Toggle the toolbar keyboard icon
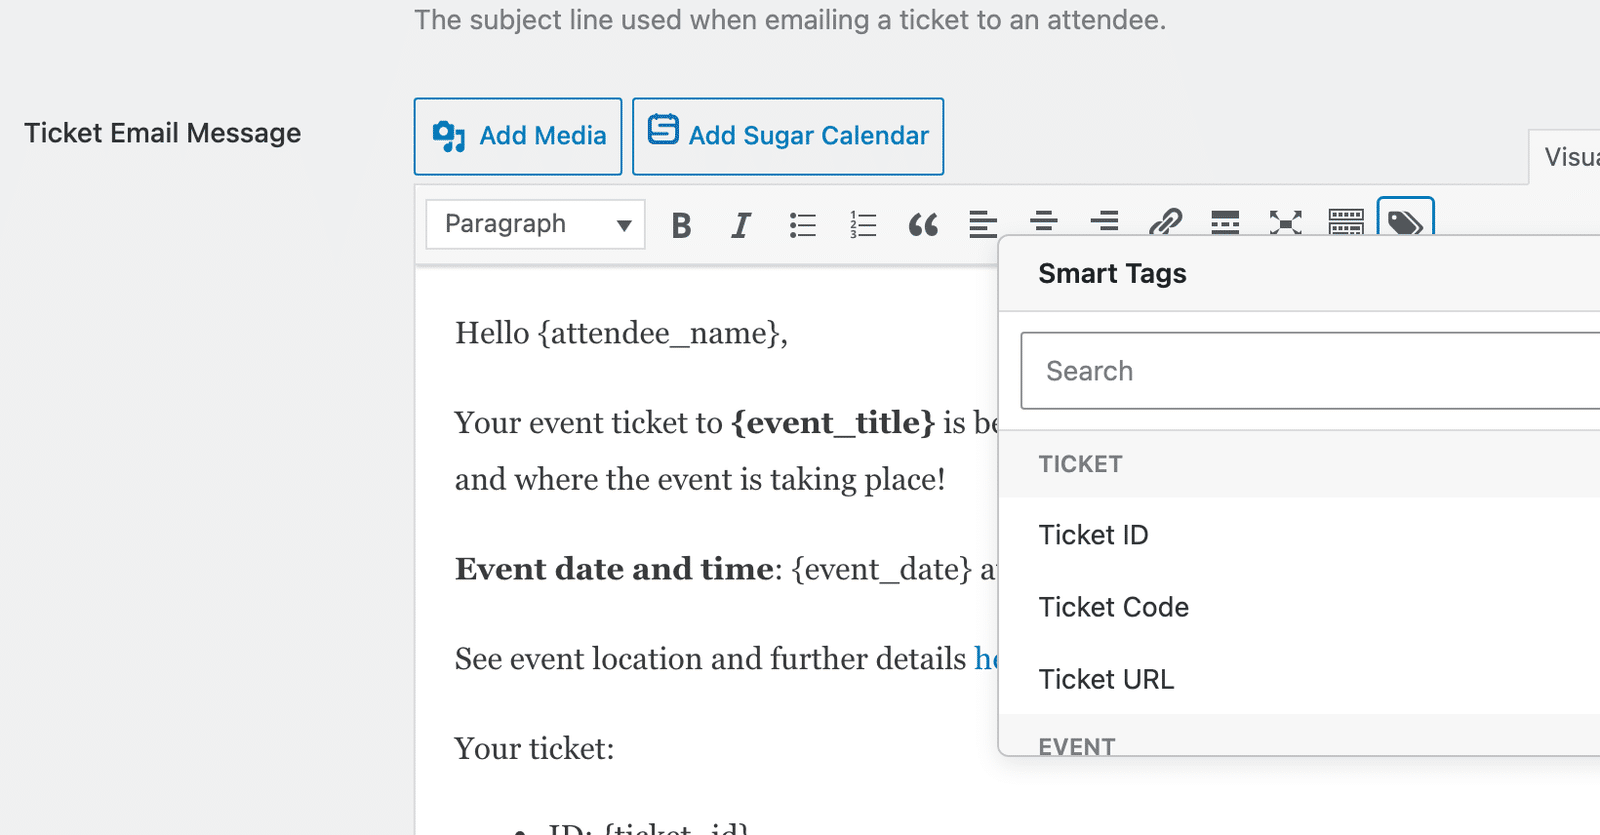1600x835 pixels. point(1346,222)
